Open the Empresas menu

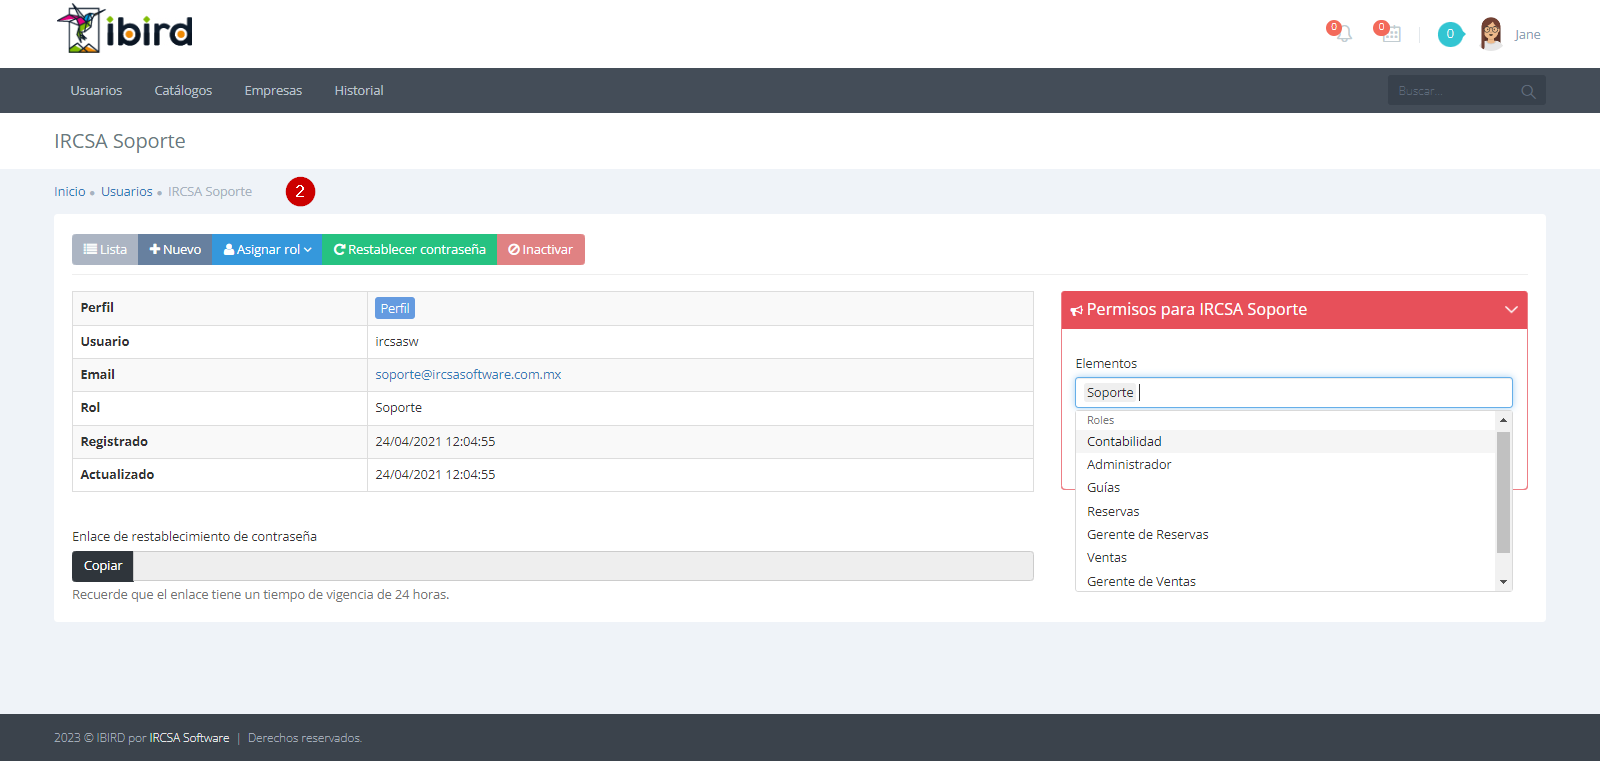[273, 90]
